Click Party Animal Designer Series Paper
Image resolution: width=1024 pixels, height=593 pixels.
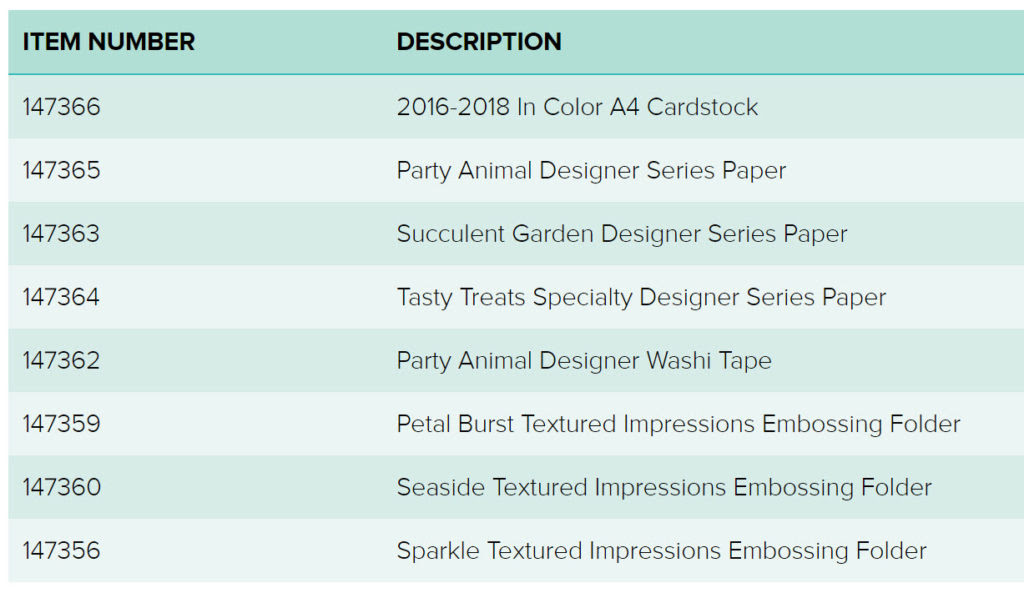click(x=591, y=170)
